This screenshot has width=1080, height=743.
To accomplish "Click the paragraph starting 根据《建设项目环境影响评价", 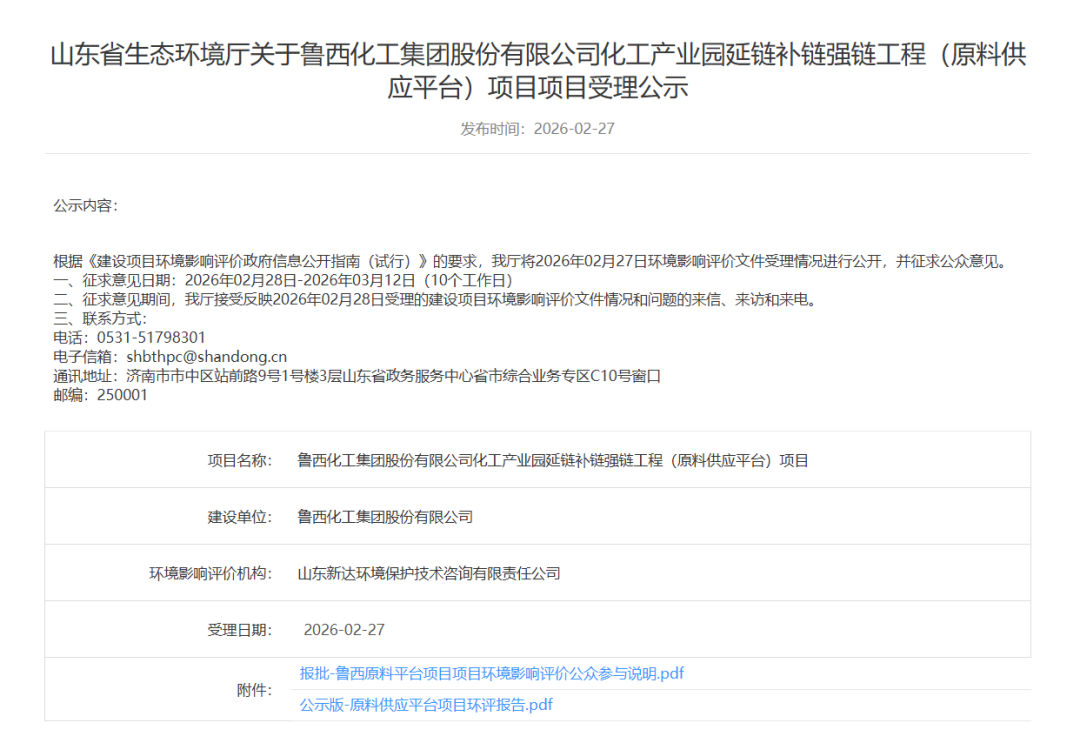I will point(532,261).
